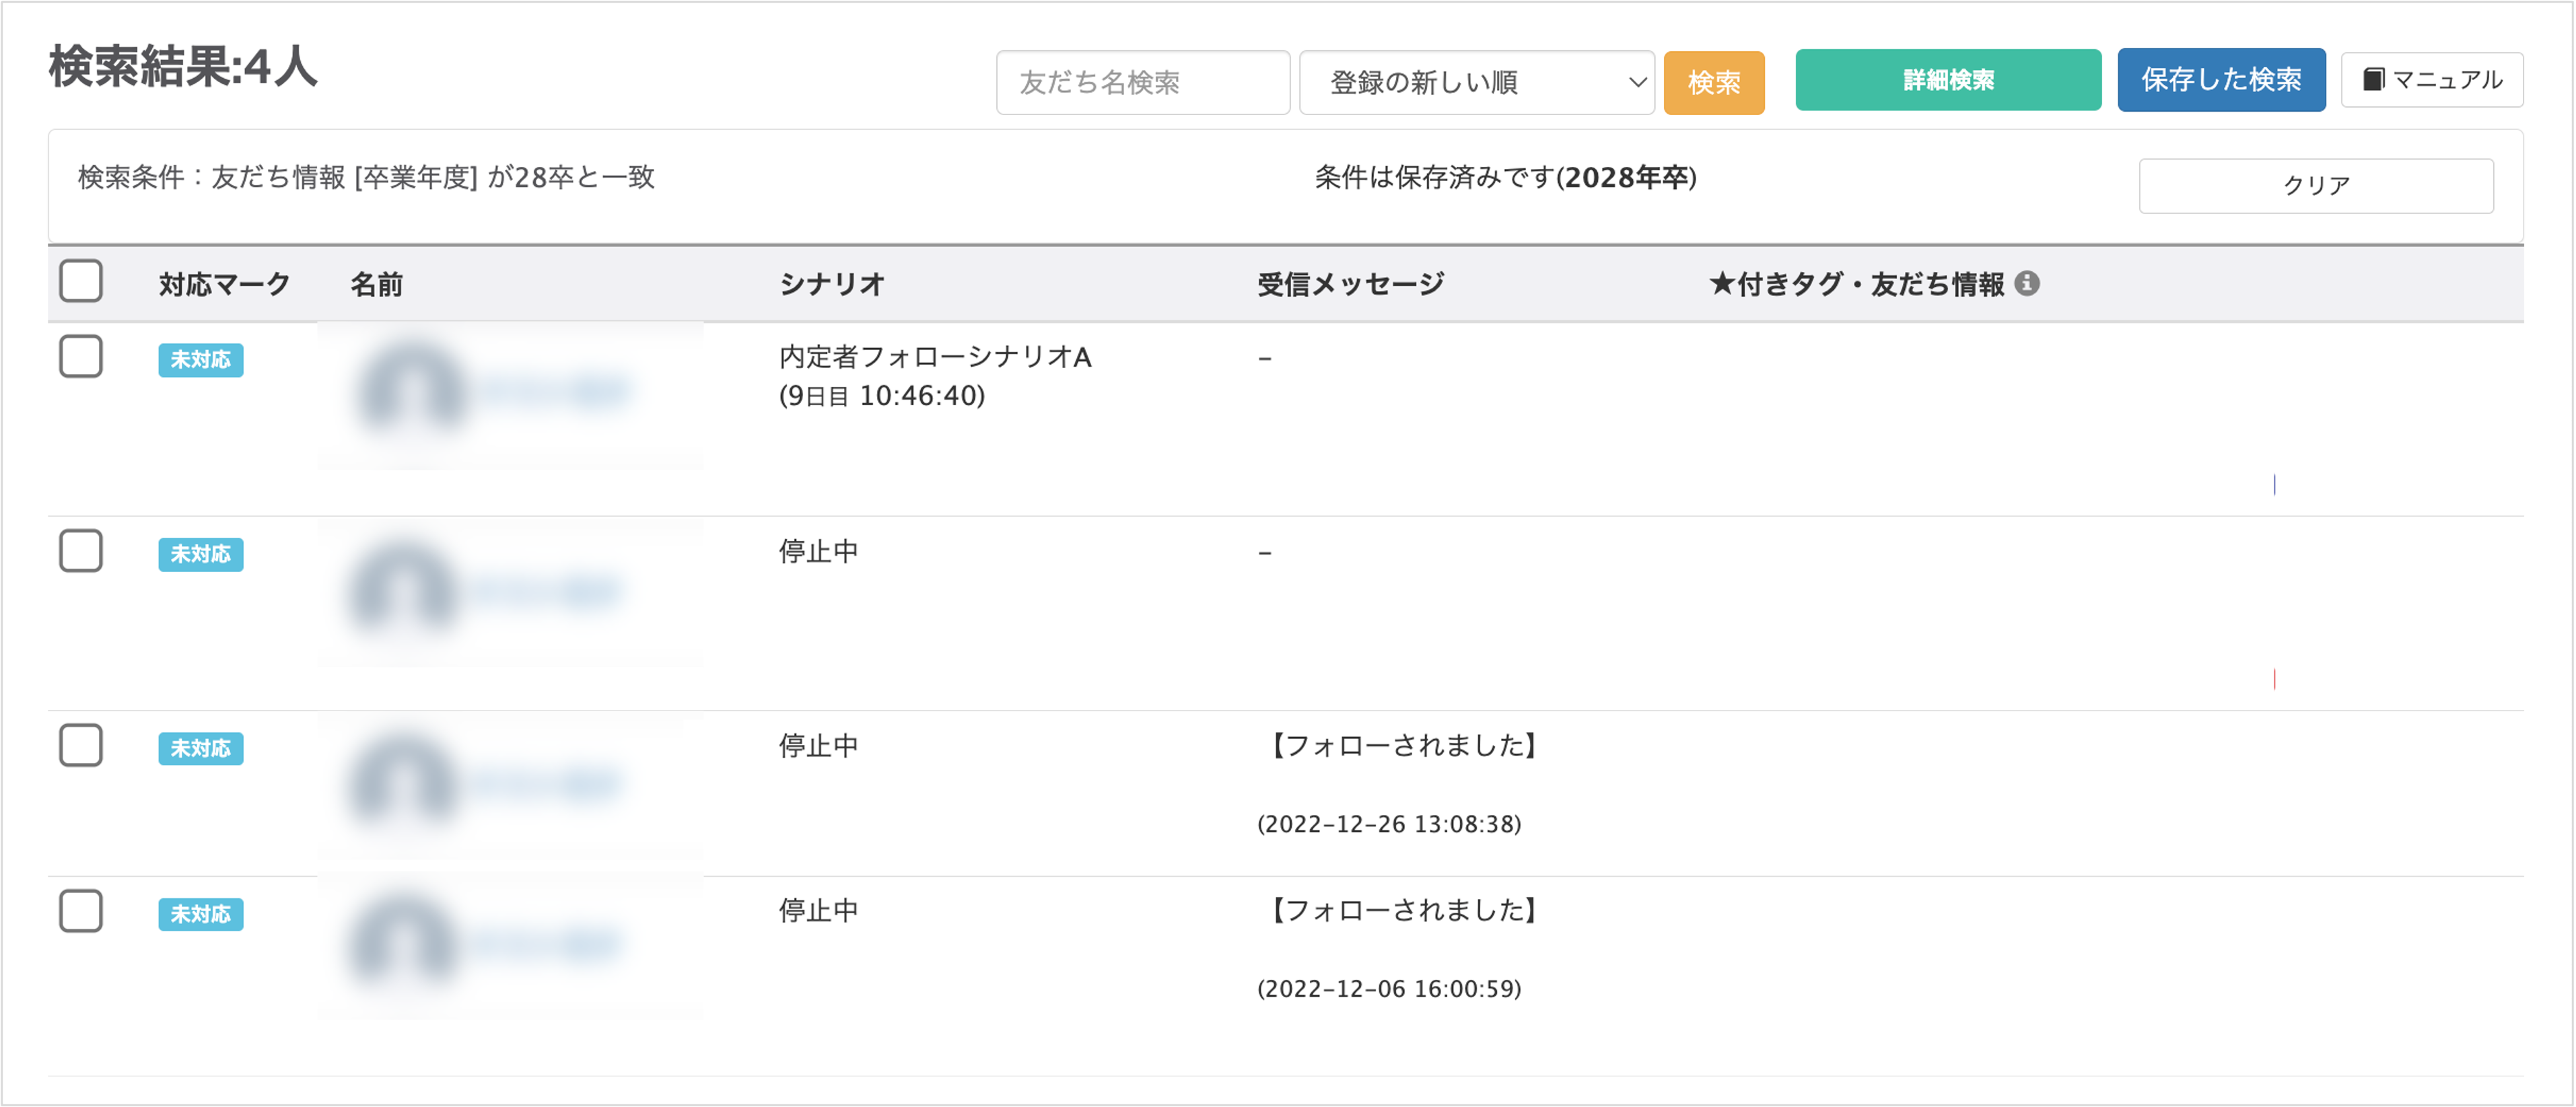Viewport: 2576px width, 1107px height.
Task: Click the info icon beside ★付きタグ・友だち情報
Action: (x=2026, y=284)
